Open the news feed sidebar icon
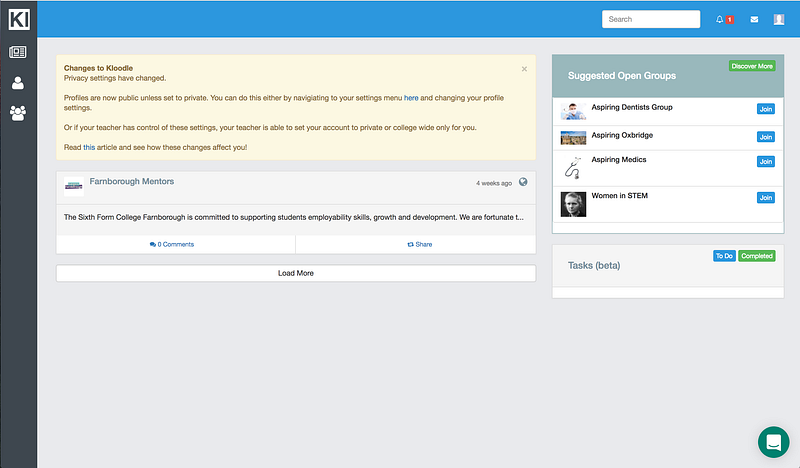 pyautogui.click(x=18, y=52)
